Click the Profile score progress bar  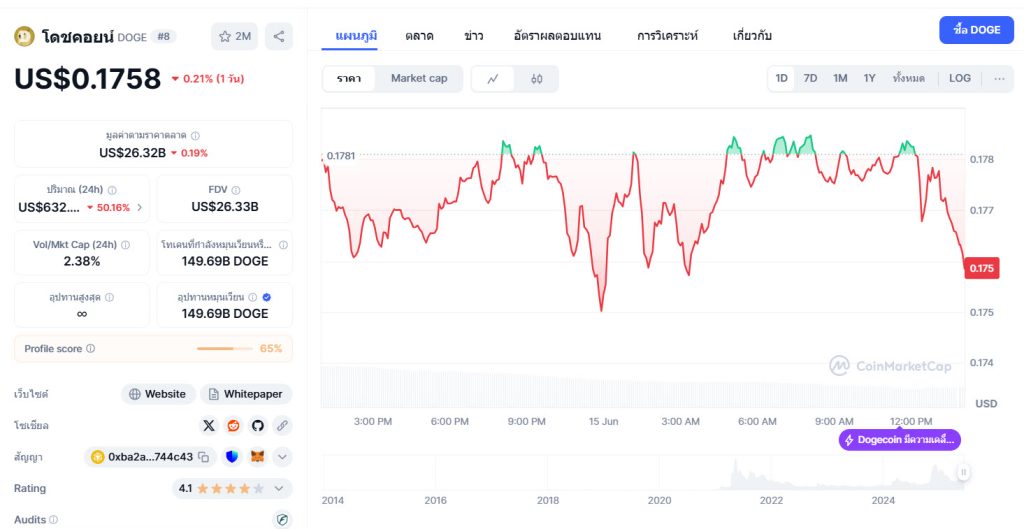coord(225,349)
